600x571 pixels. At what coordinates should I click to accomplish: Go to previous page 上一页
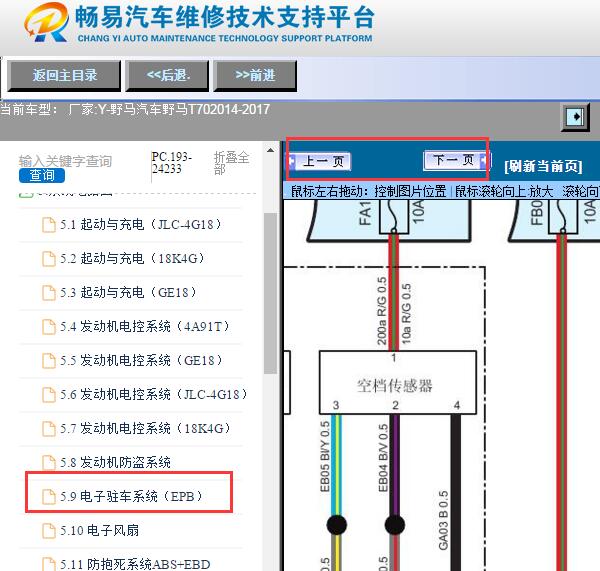coord(320,161)
